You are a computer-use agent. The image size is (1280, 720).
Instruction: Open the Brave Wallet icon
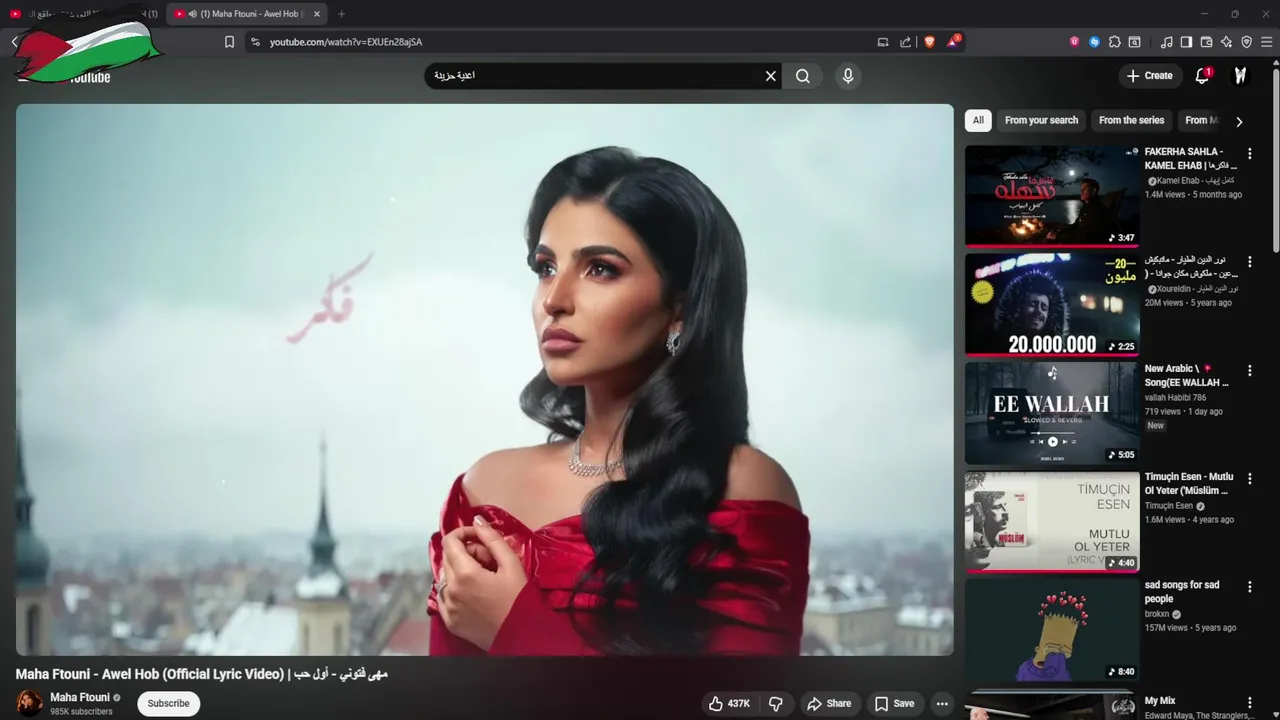click(1206, 42)
